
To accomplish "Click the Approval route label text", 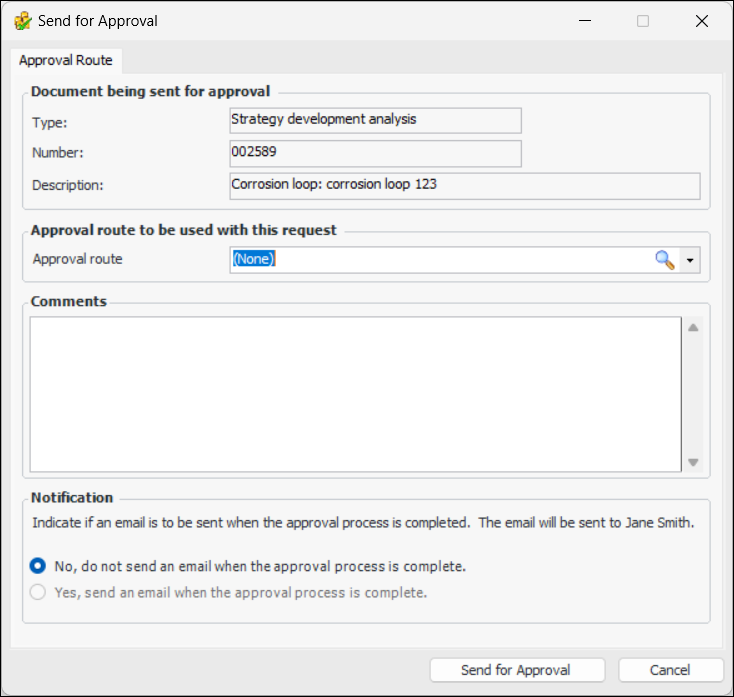I will (x=78, y=259).
